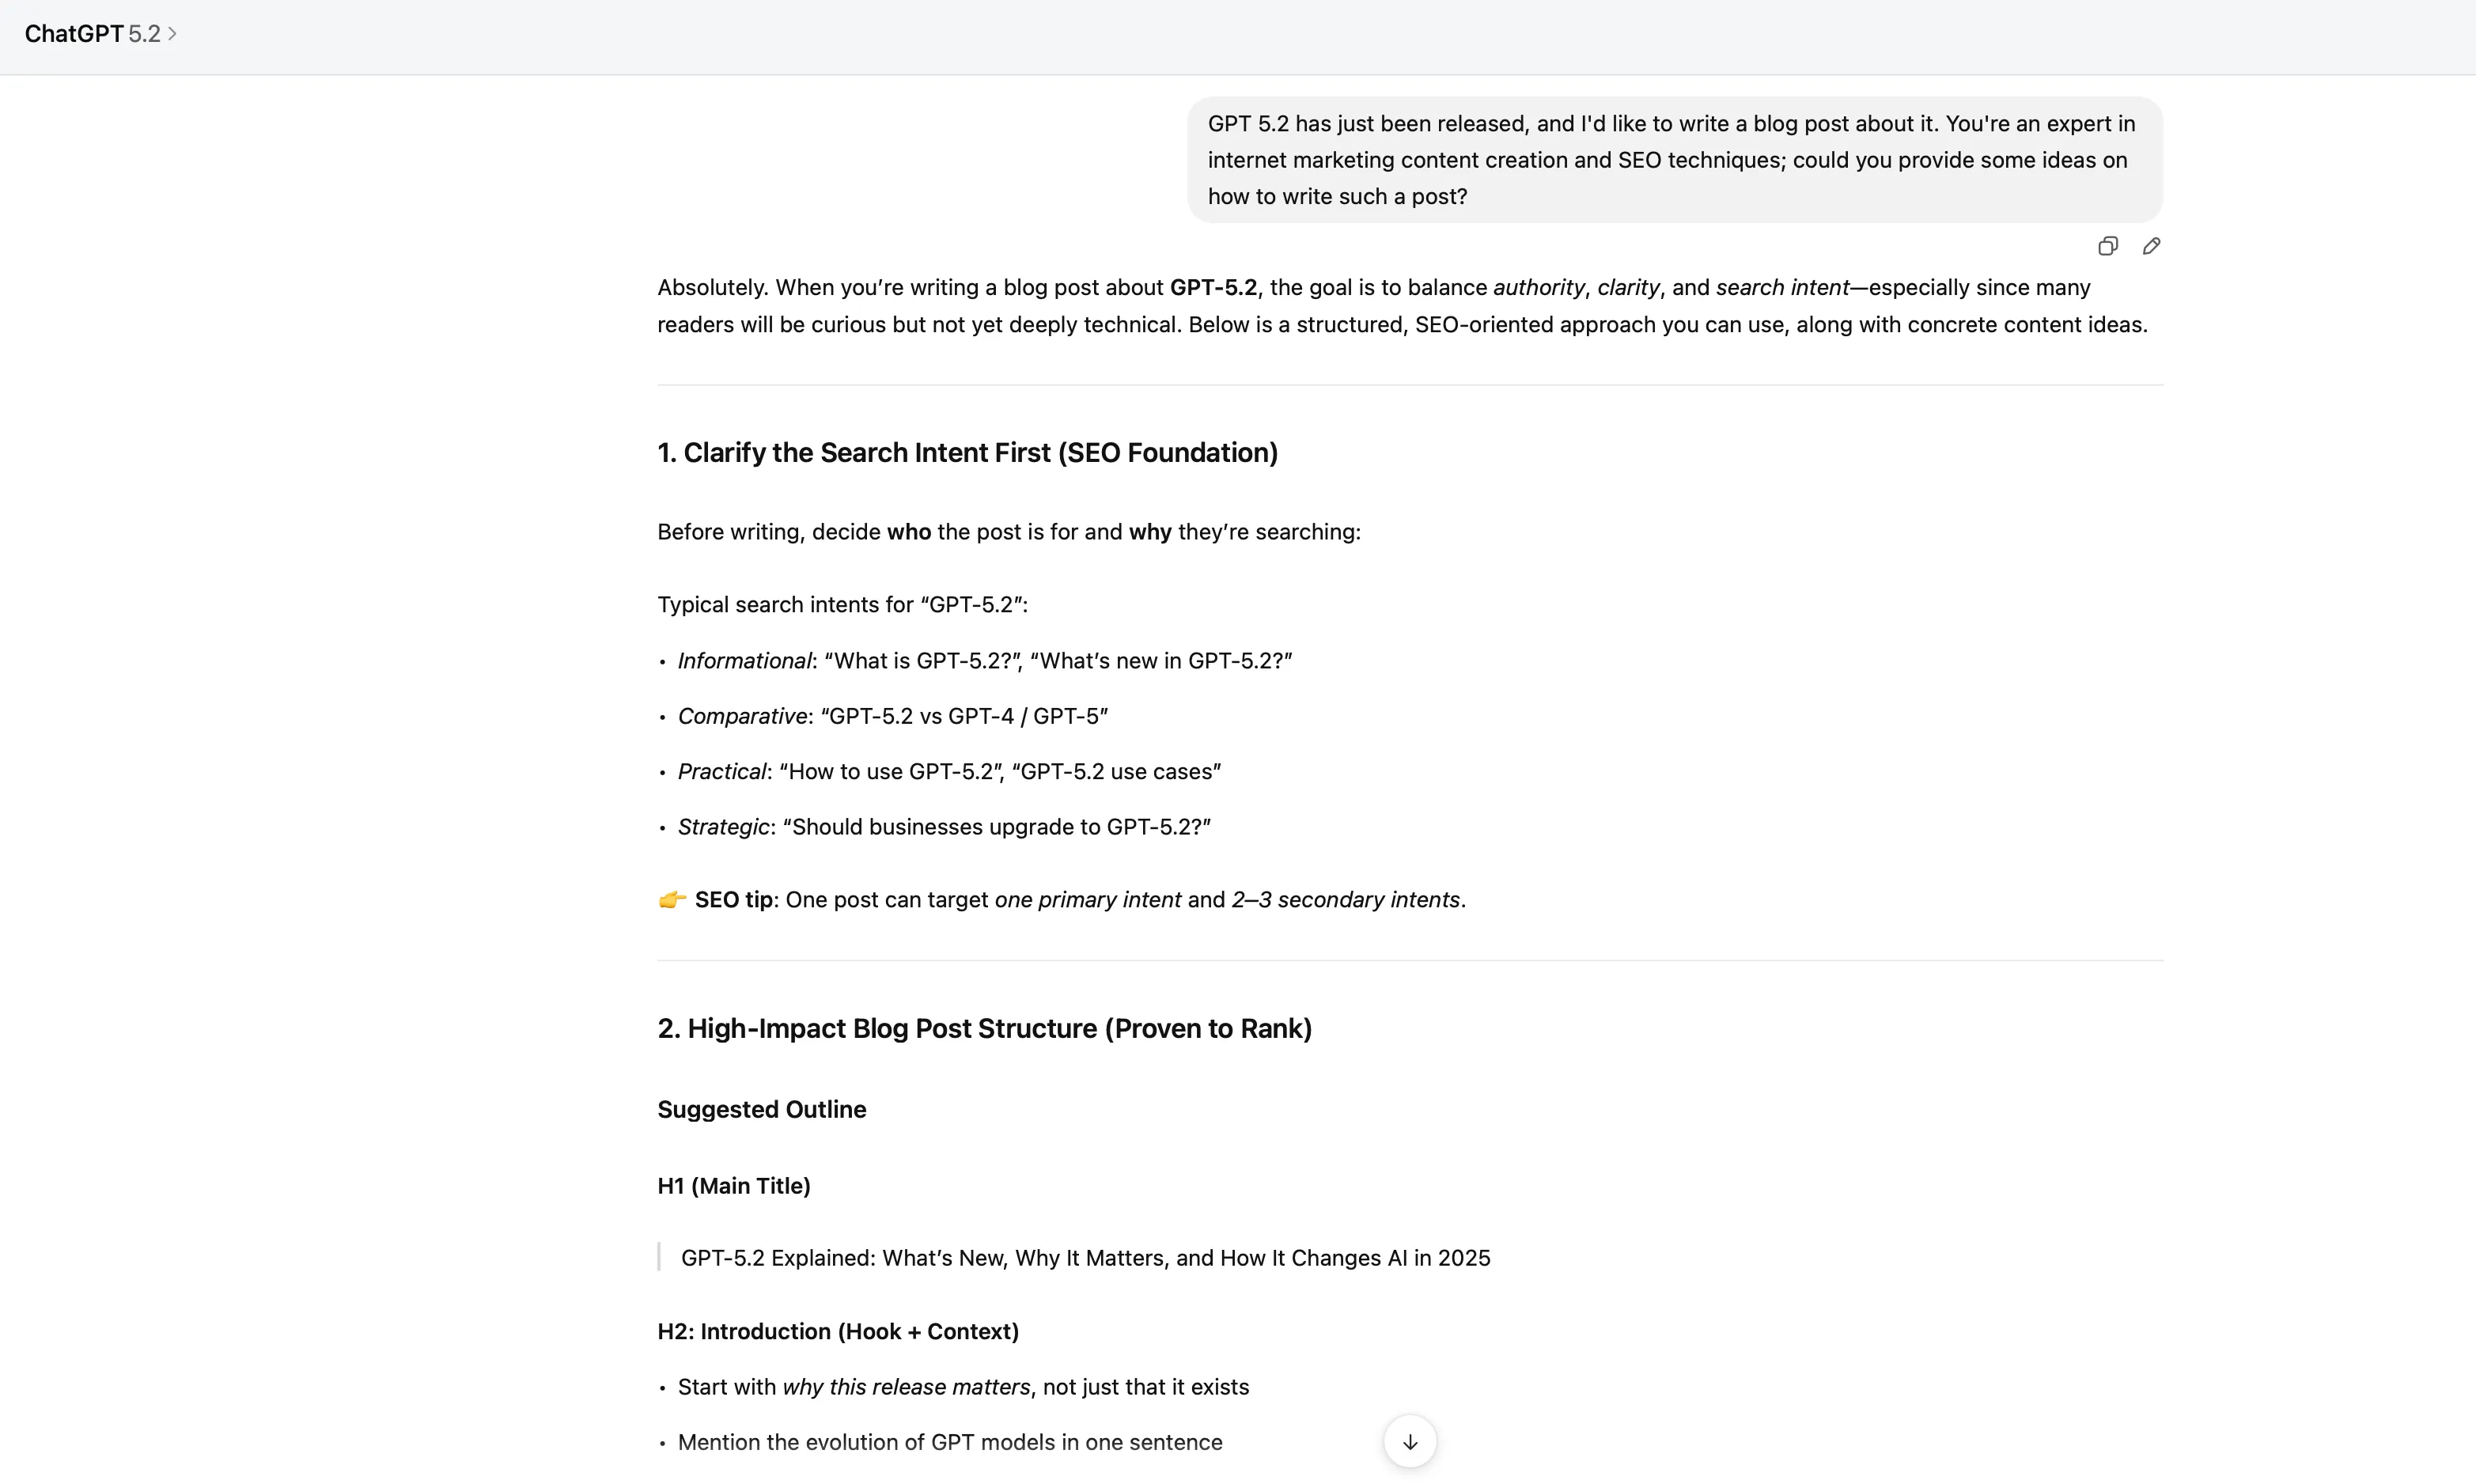Screen dimensions: 2476x1484
Task: Click the "Practical" search intent bullet
Action: (x=949, y=772)
